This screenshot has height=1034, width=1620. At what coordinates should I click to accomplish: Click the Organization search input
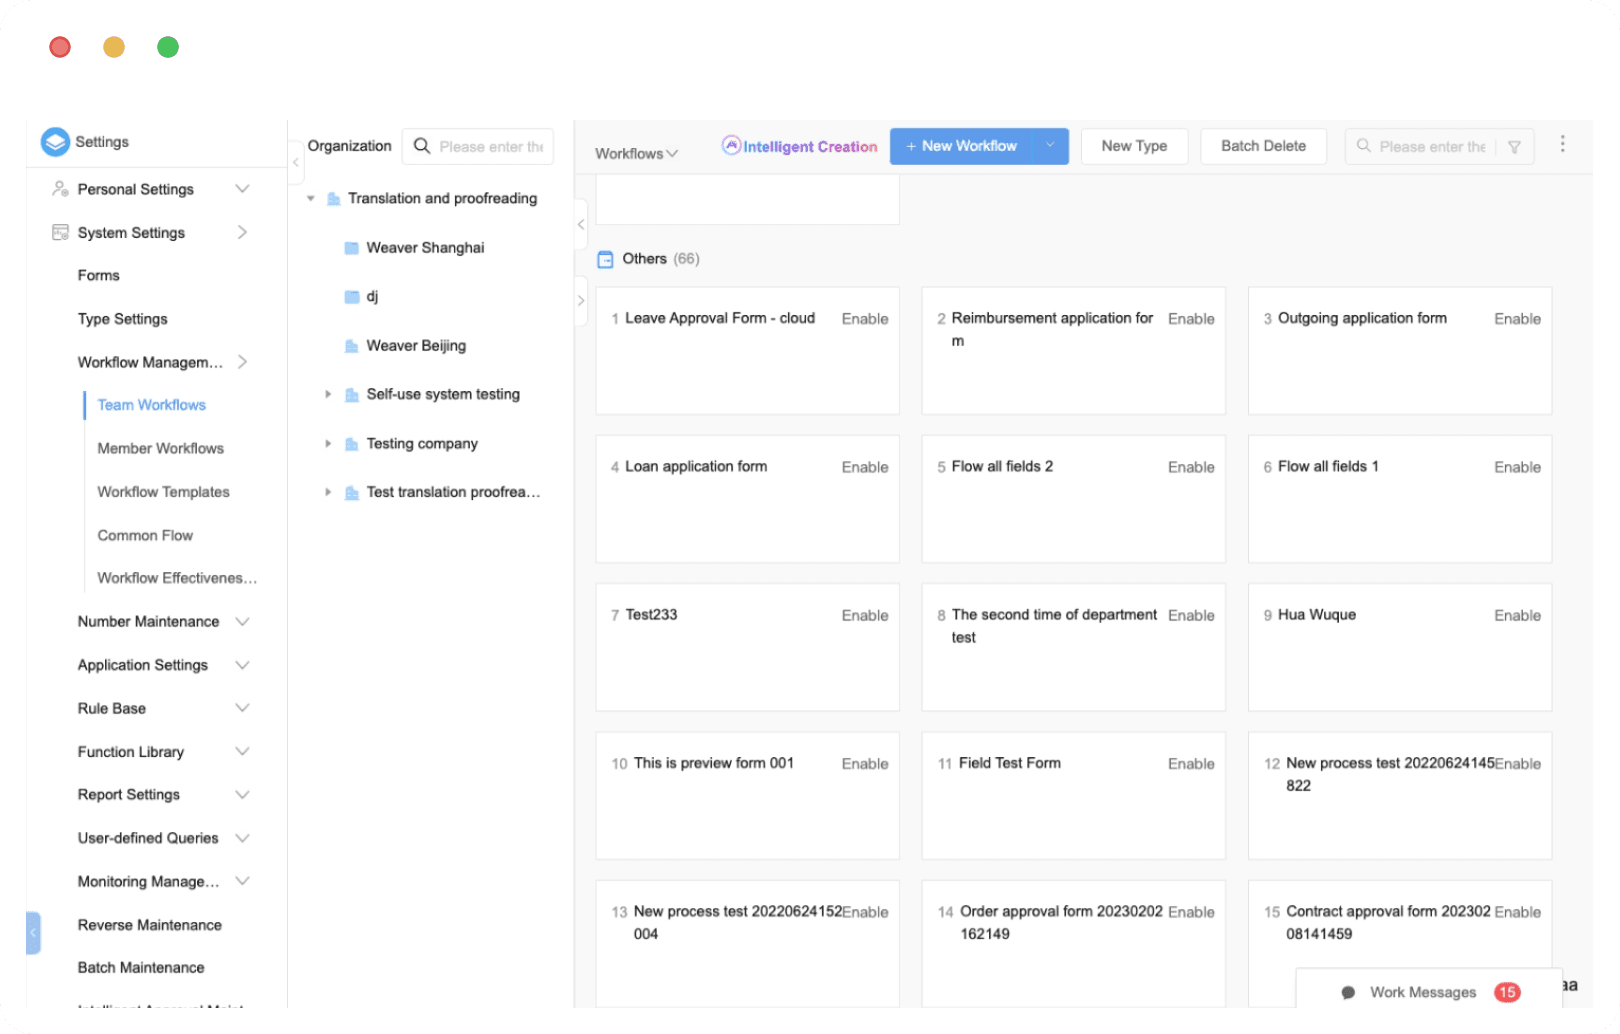[478, 146]
